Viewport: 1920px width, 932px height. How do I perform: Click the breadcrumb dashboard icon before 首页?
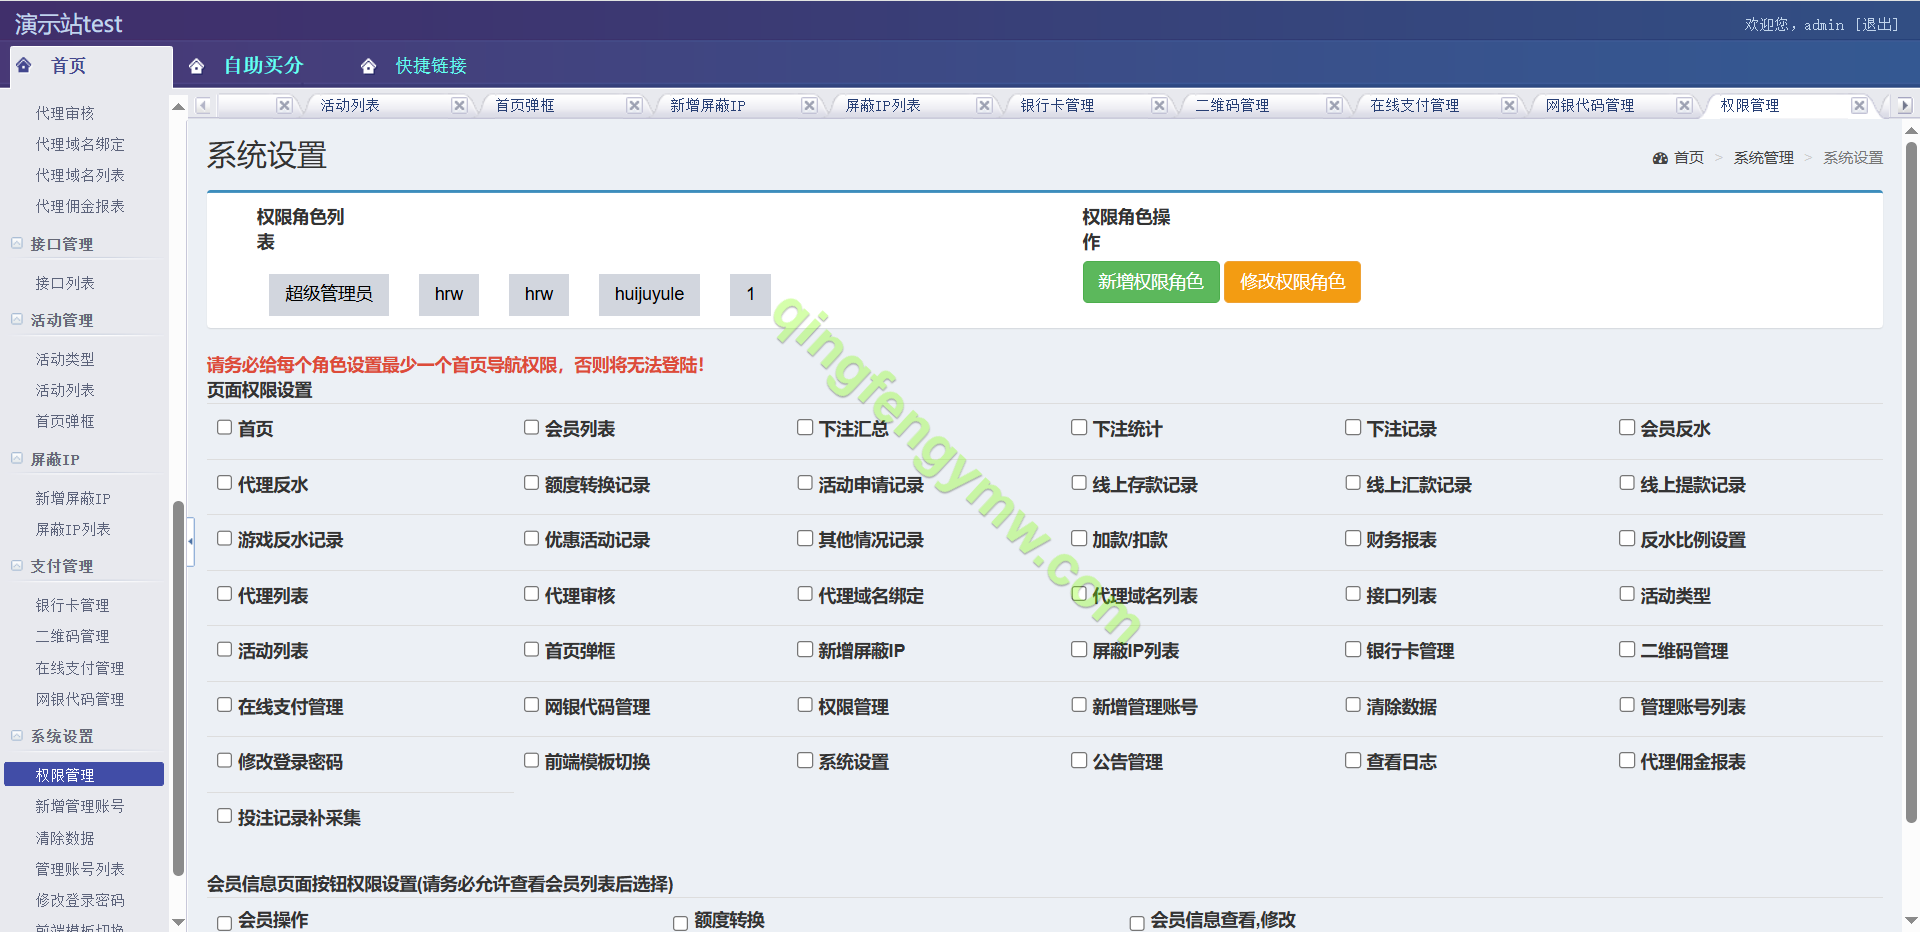click(1660, 158)
